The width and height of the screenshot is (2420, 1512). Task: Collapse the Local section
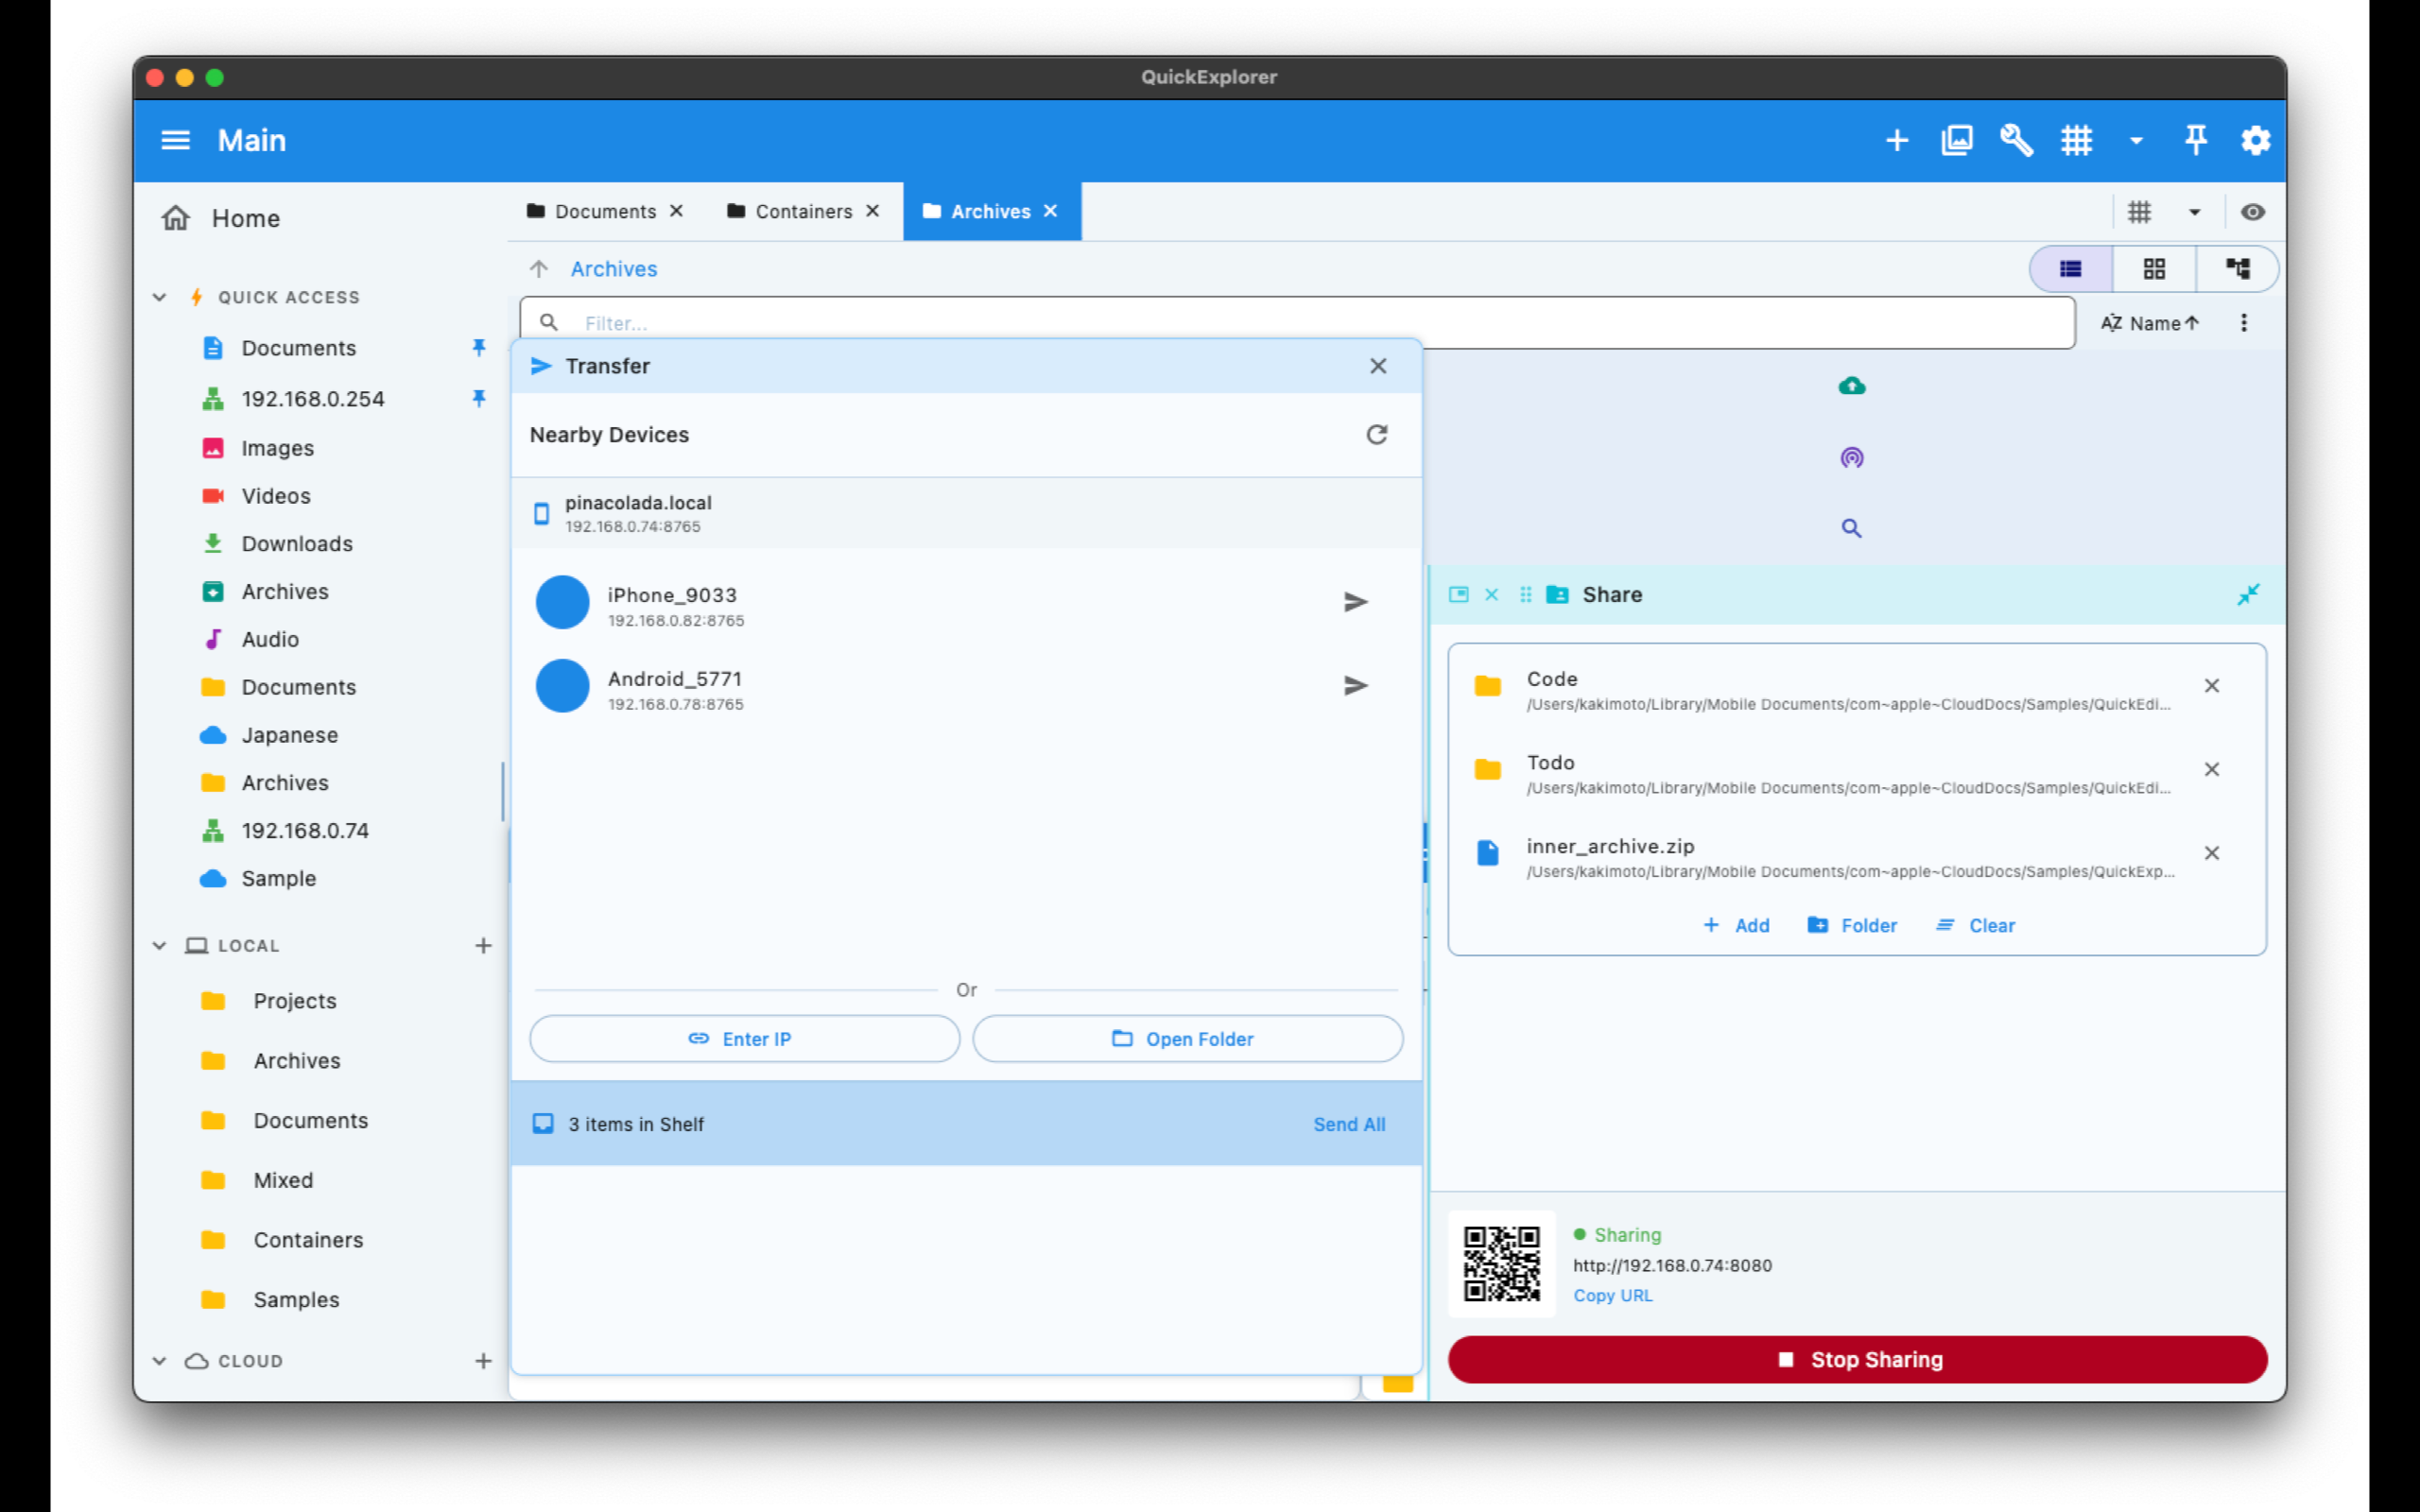point(159,946)
